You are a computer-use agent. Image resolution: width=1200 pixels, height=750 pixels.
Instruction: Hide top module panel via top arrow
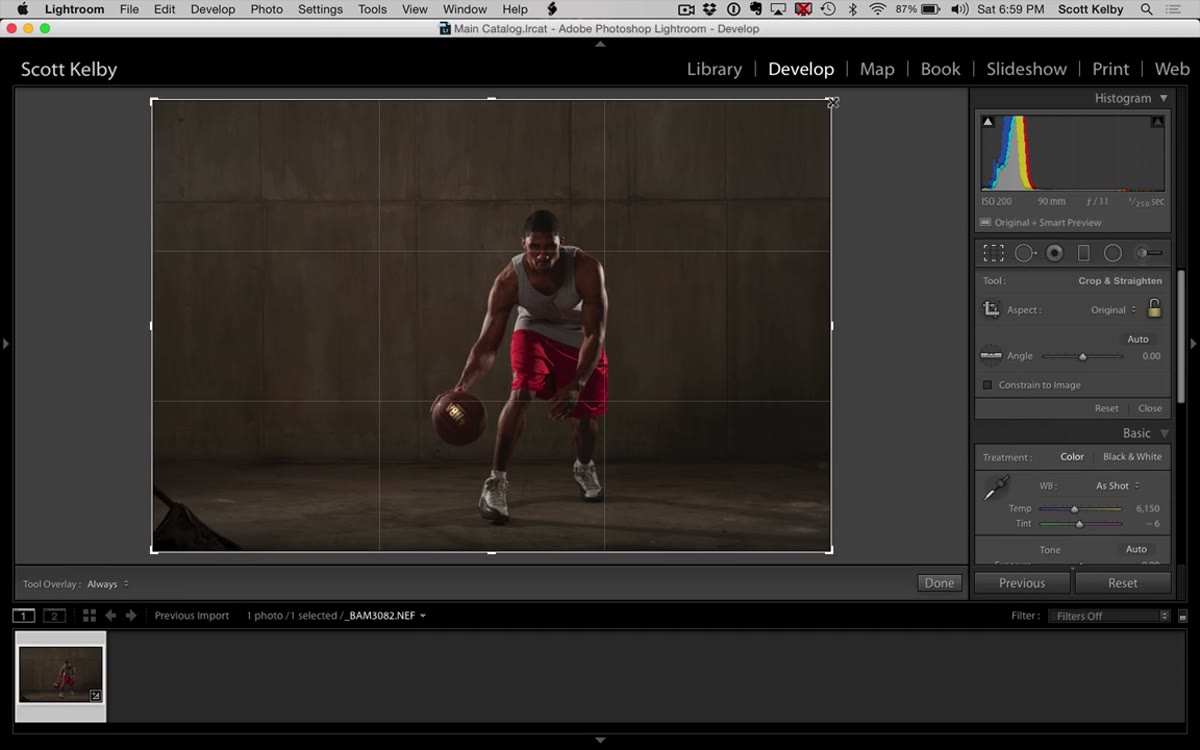[x=600, y=44]
